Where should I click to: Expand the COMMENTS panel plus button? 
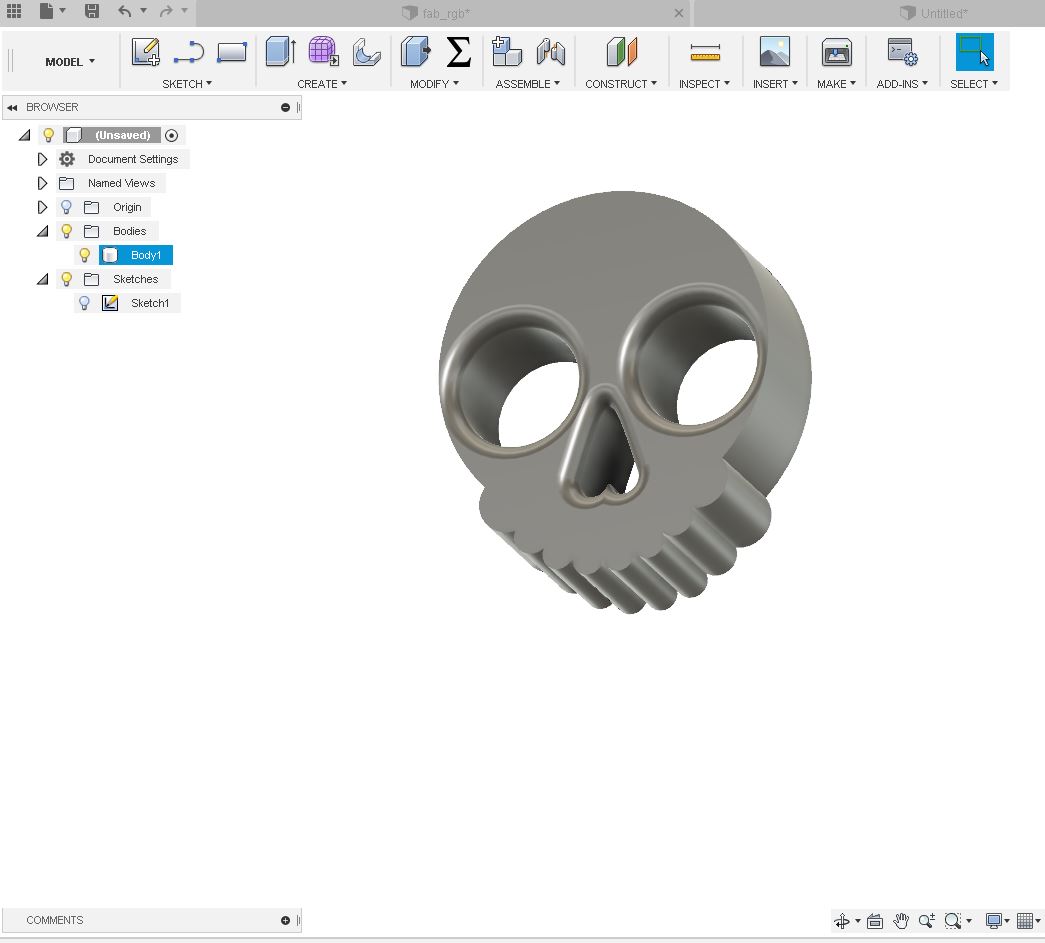pyautogui.click(x=285, y=920)
